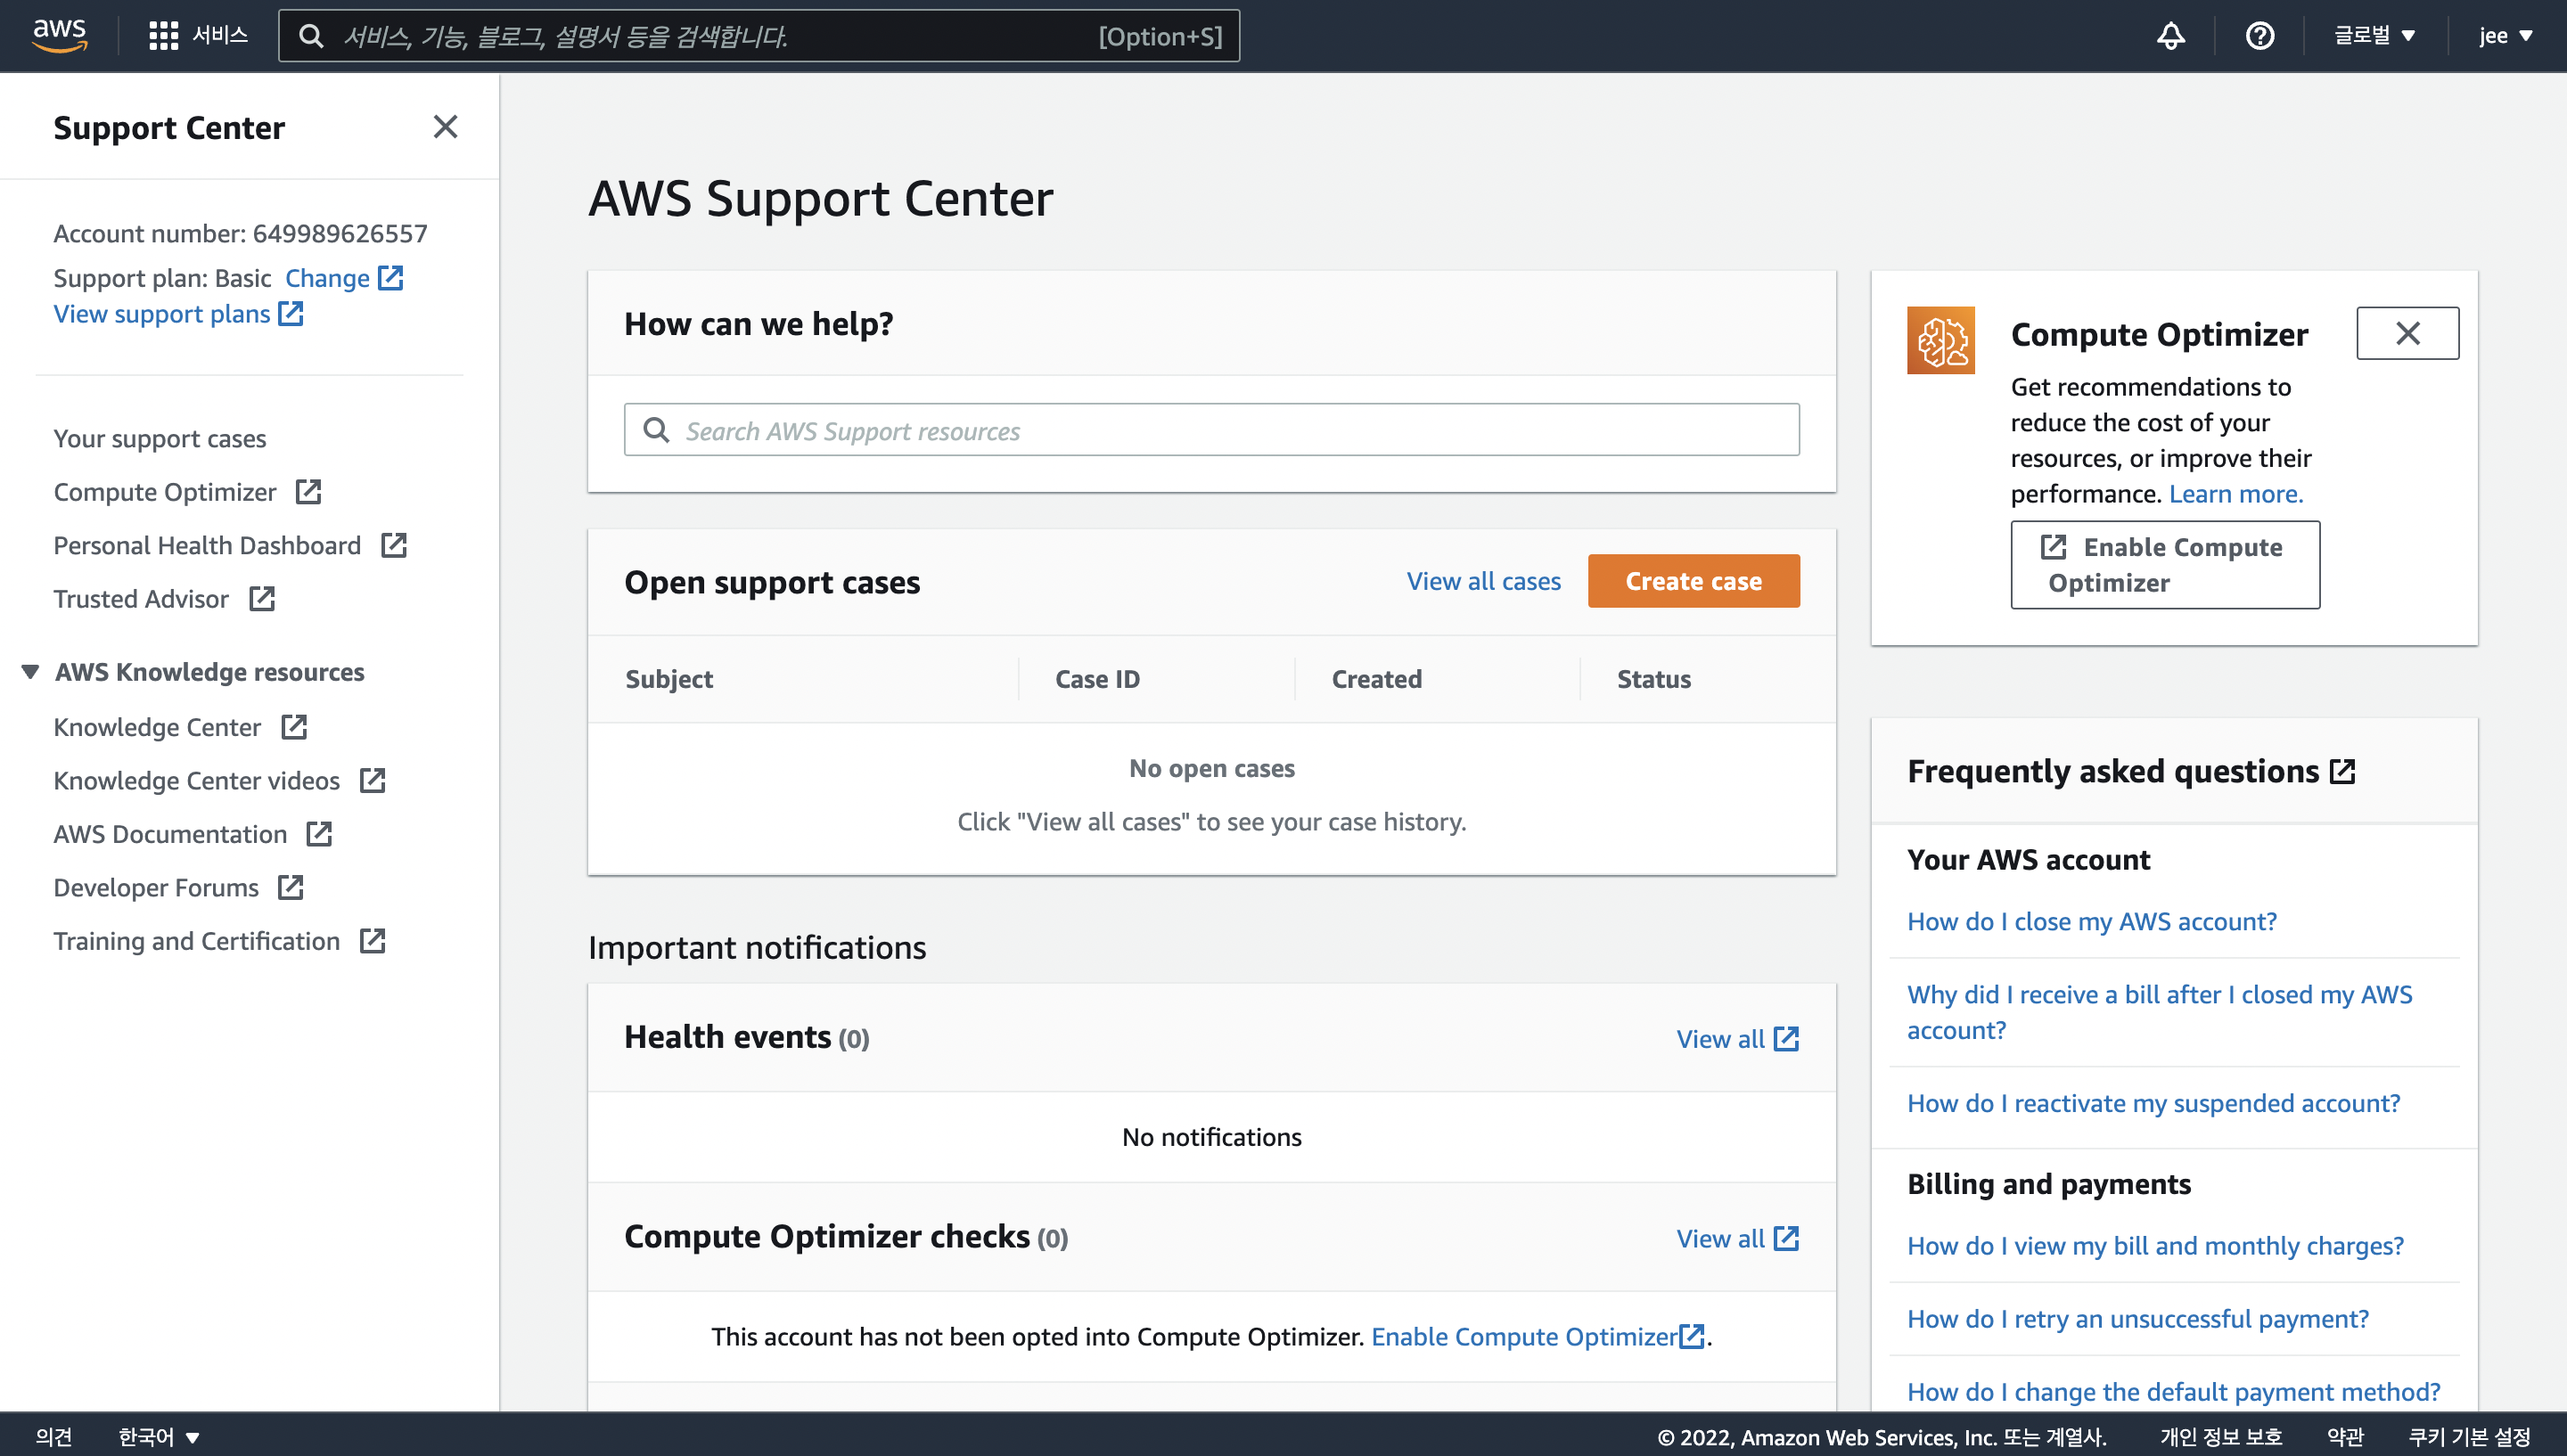The image size is (2567, 1456).
Task: Open 'How do I view my bill' FAQ
Action: pyautogui.click(x=2155, y=1246)
